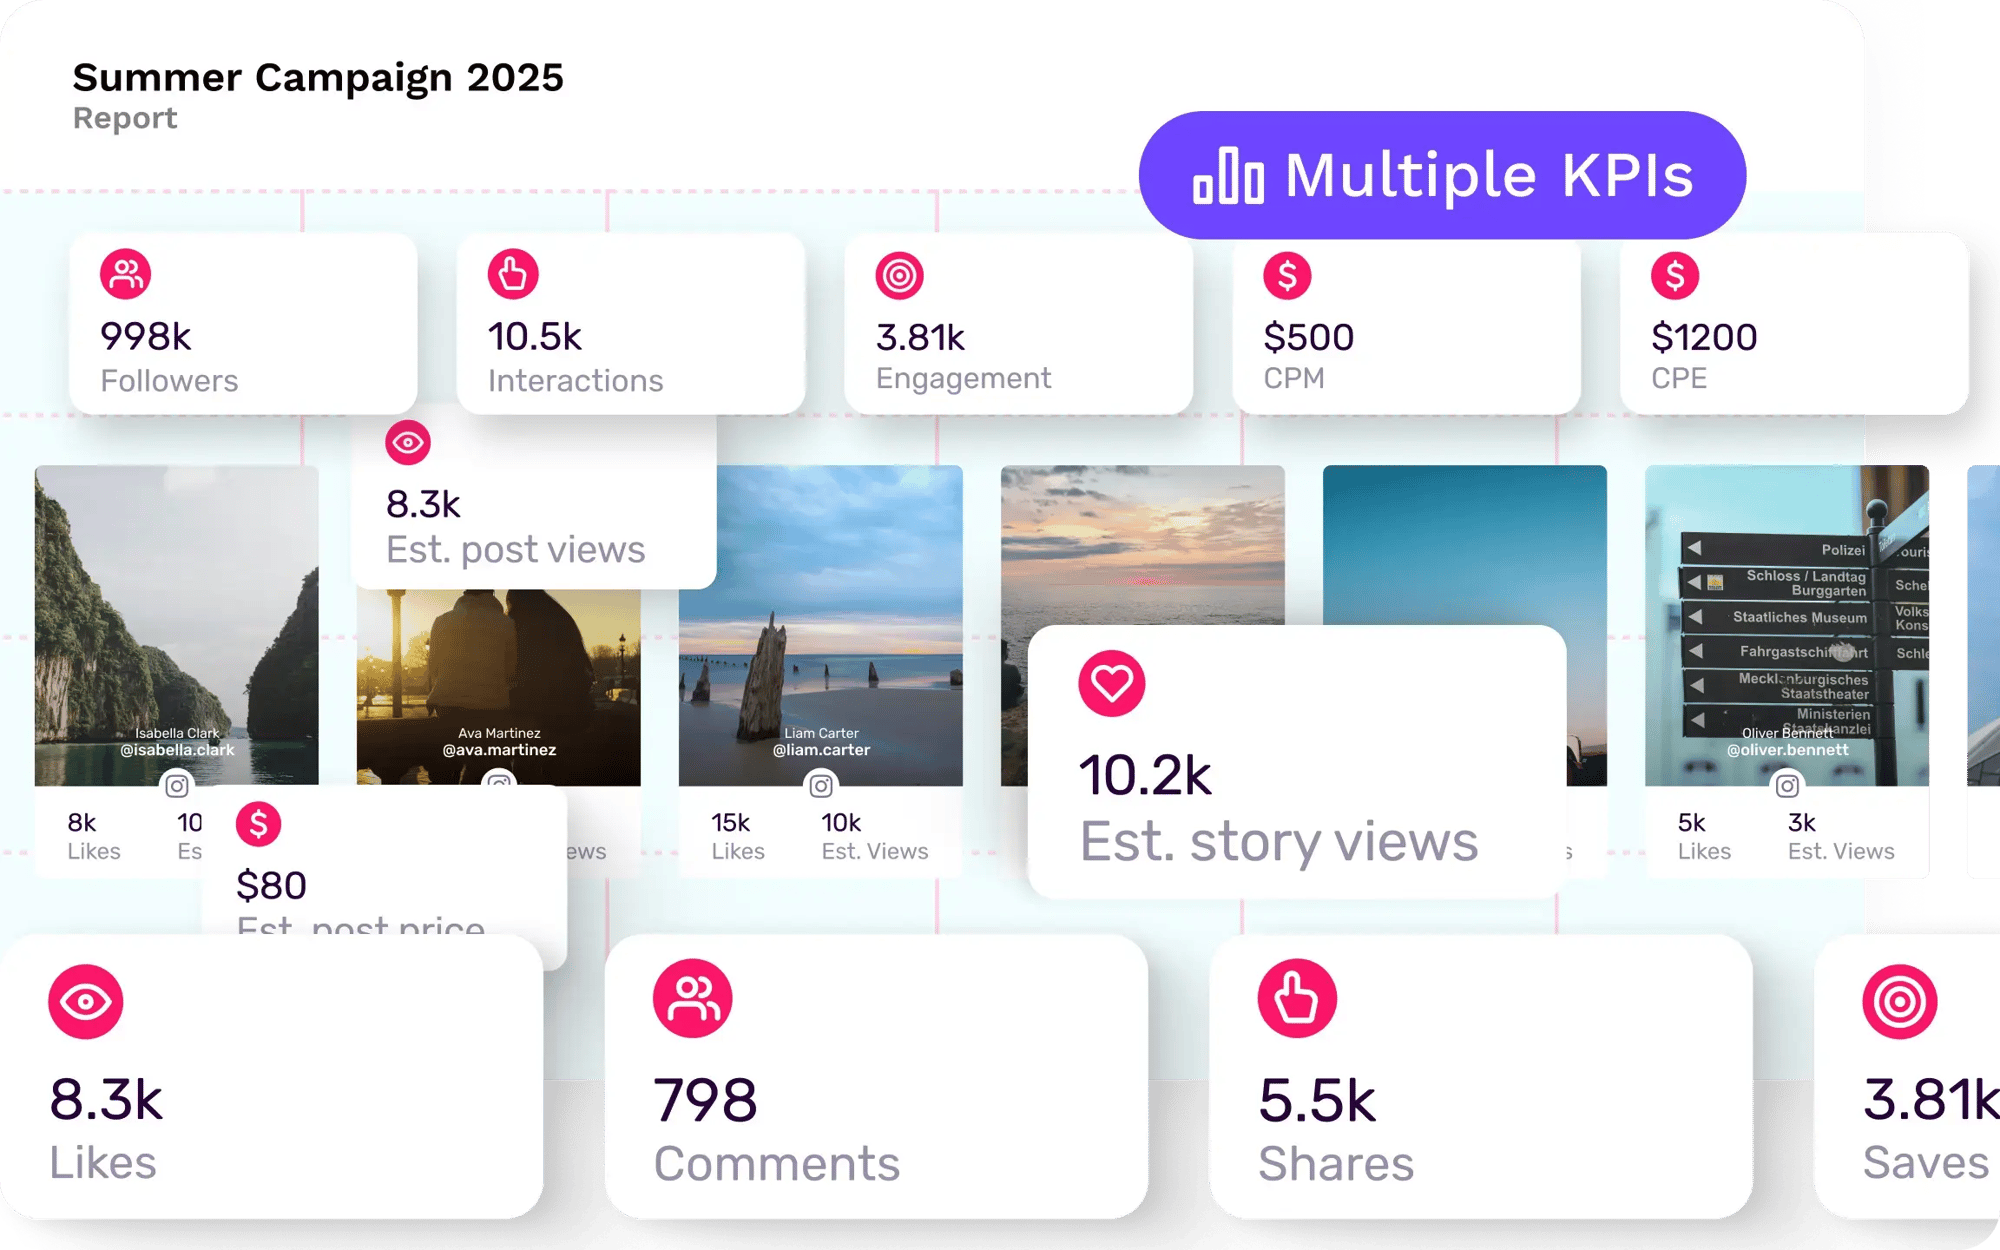
Task: Select the 3.81k Engagement value
Action: (921, 338)
